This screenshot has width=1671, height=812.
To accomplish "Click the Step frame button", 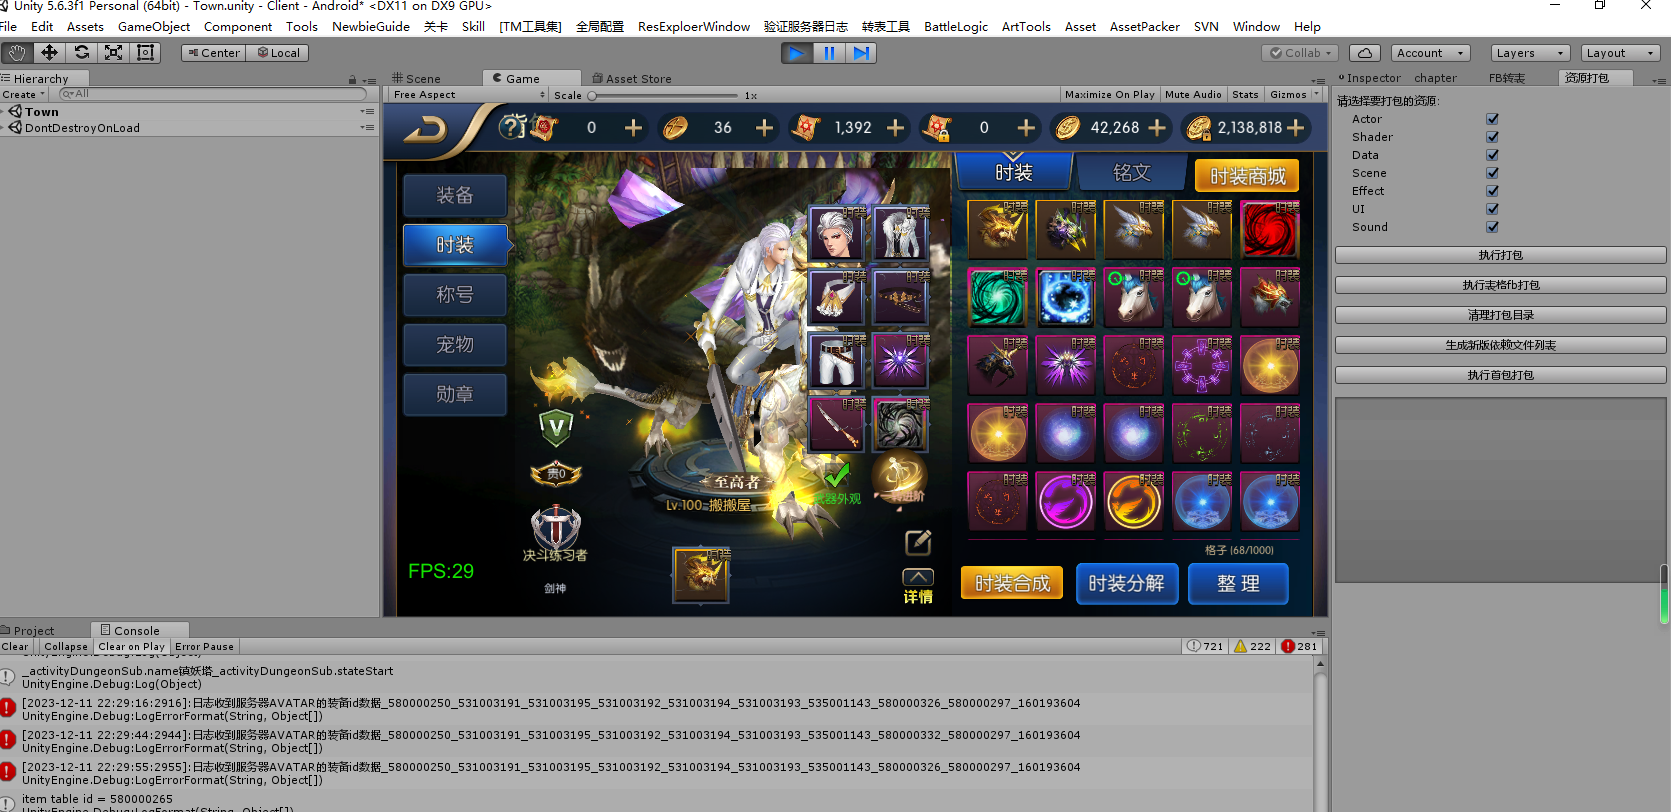I will click(x=861, y=53).
